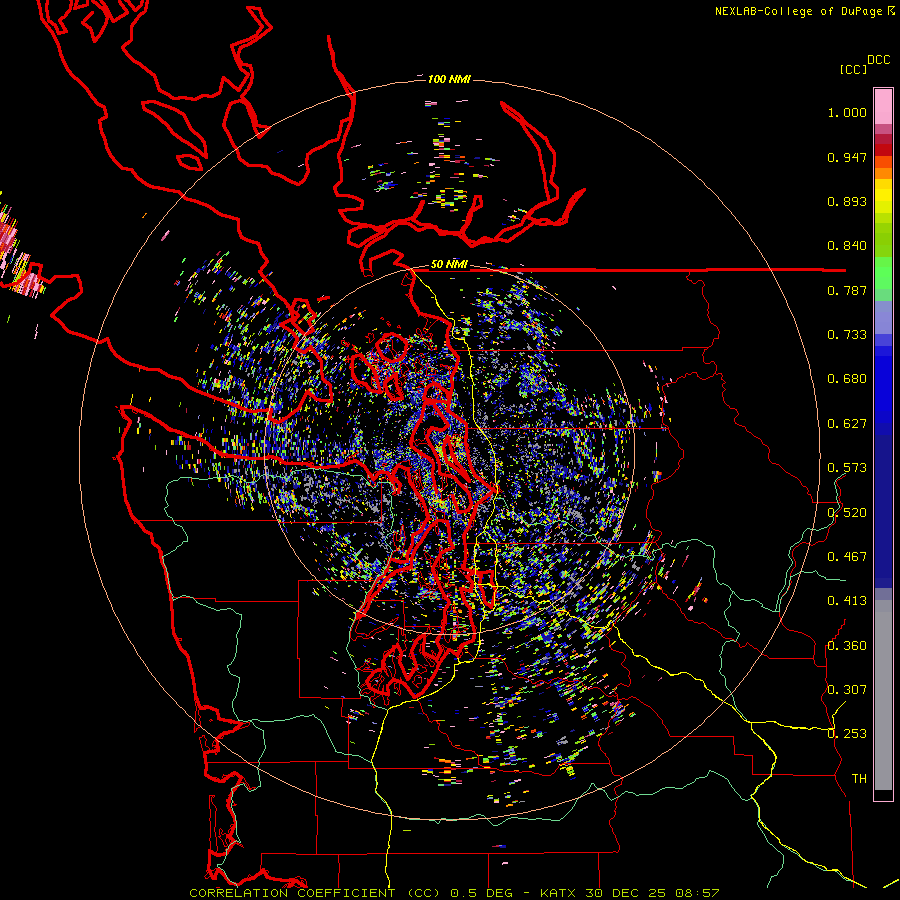
Task: Click the 0.573 scale value
Action: pos(847,468)
